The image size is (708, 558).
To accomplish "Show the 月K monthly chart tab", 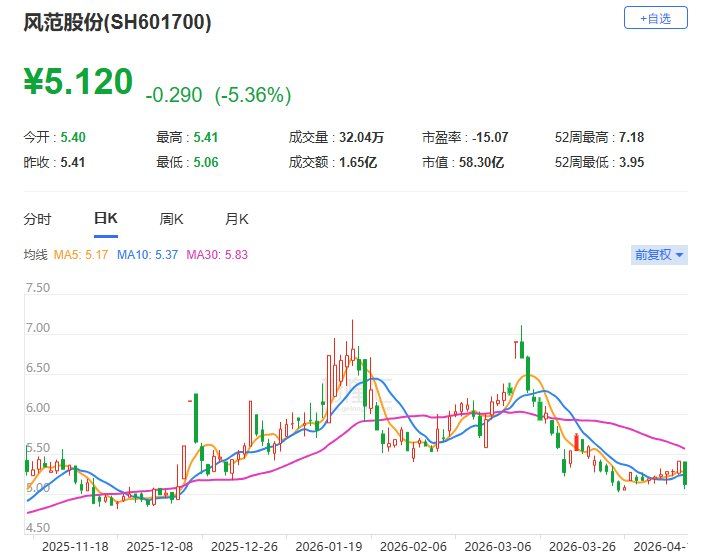I will [237, 218].
